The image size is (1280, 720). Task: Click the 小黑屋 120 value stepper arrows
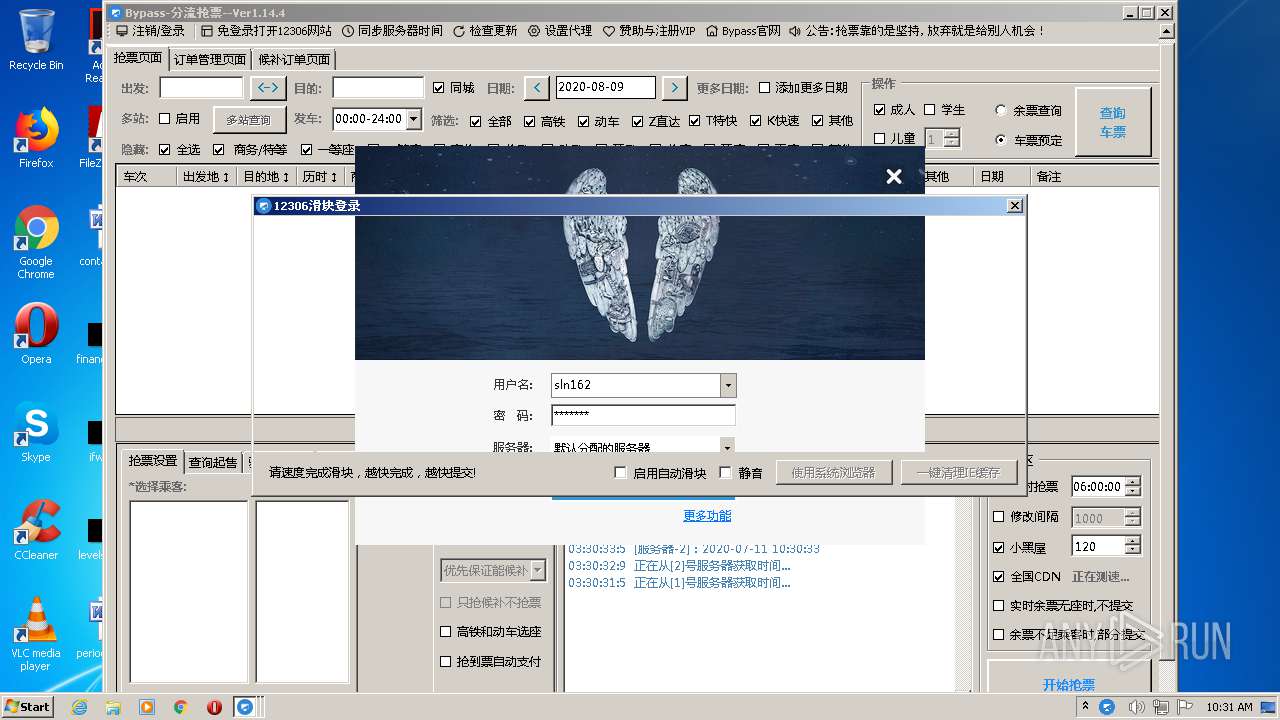[1132, 546]
